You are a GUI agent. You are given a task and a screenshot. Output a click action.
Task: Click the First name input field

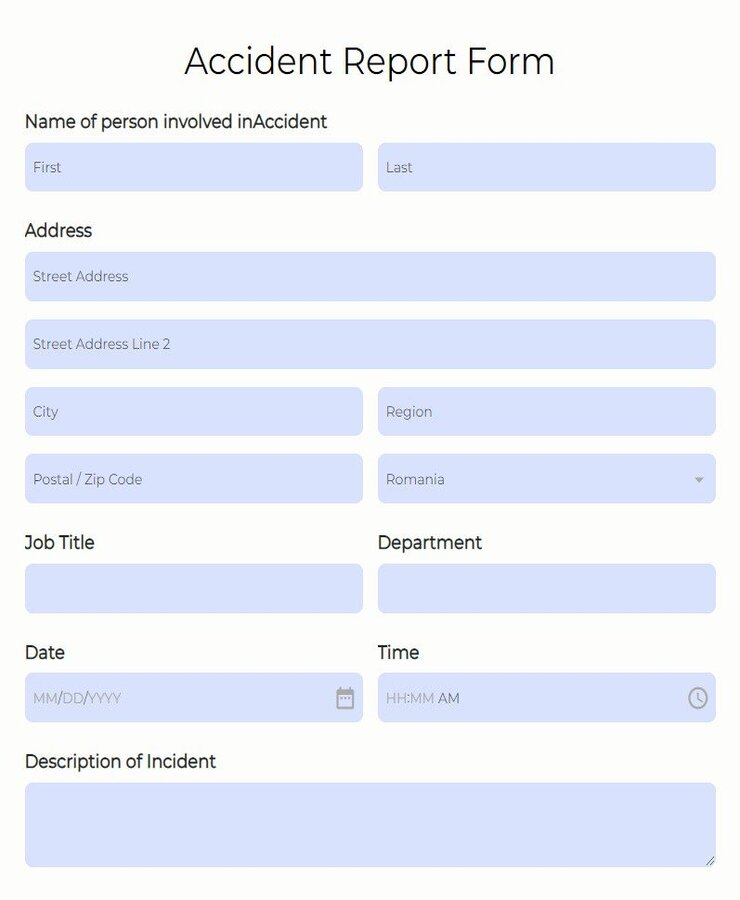click(193, 166)
